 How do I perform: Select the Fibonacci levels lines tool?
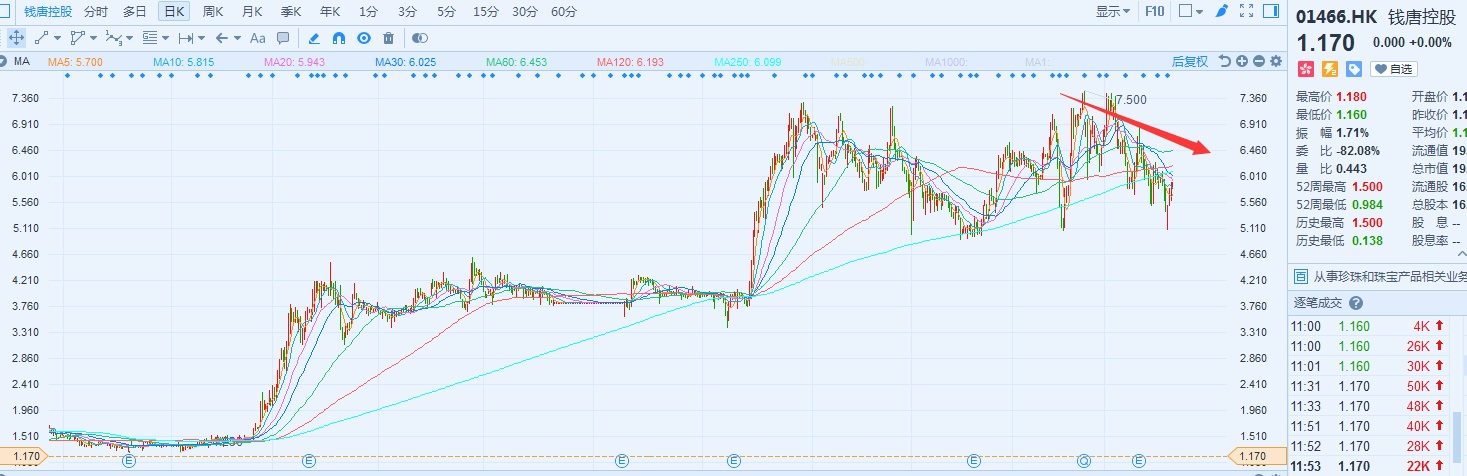149,38
